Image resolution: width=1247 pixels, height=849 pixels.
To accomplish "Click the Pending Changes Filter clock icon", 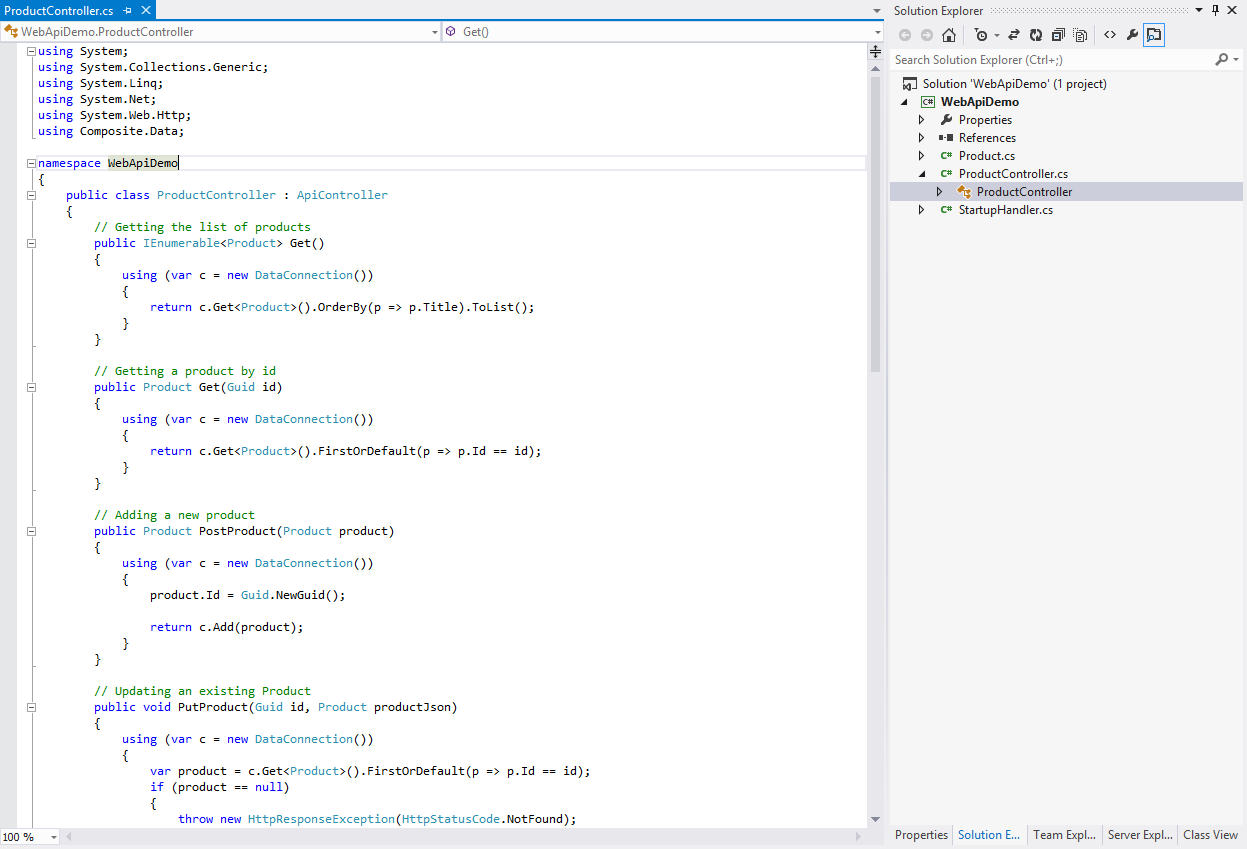I will coord(981,35).
